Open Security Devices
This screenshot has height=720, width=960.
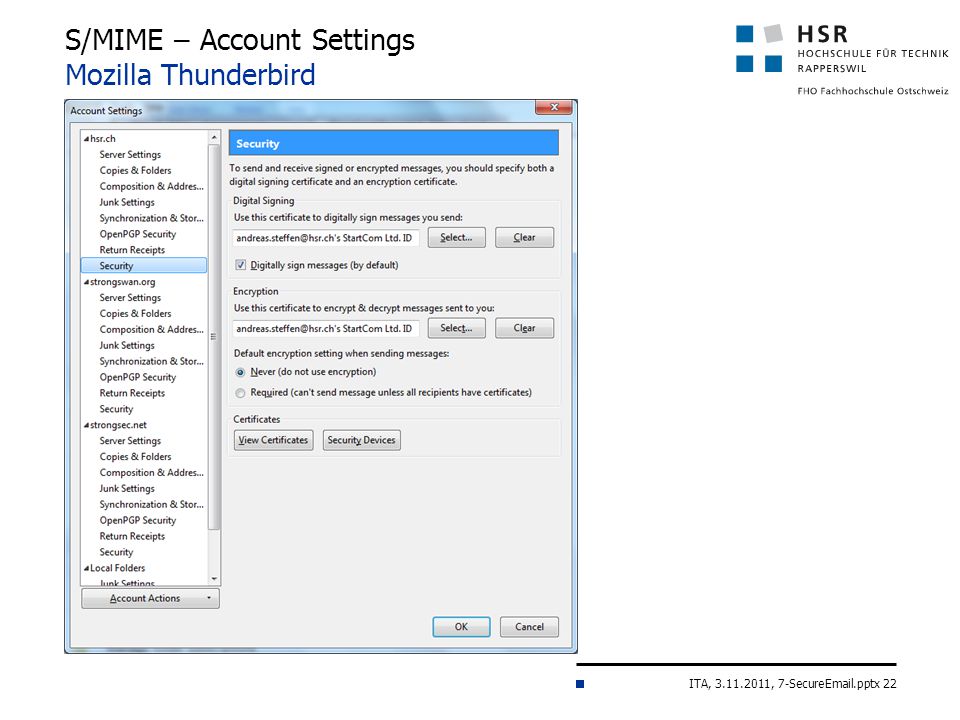pyautogui.click(x=361, y=440)
